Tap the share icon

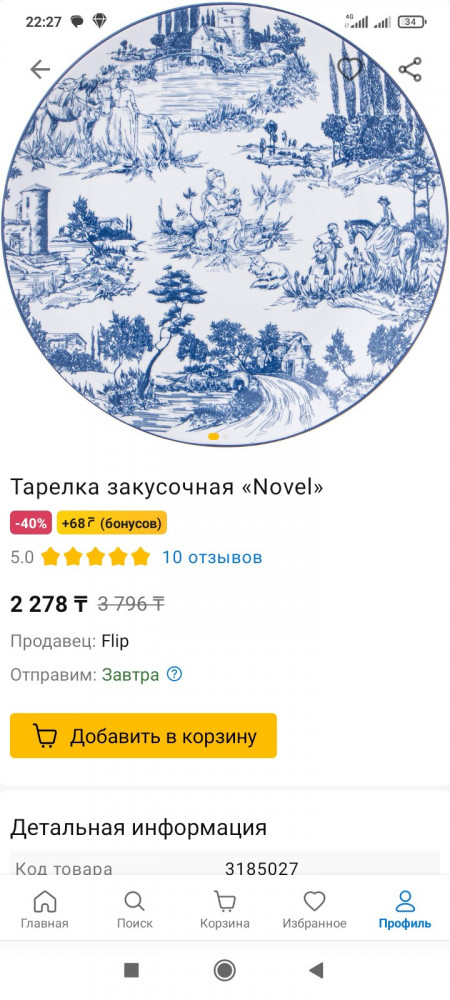pos(410,70)
